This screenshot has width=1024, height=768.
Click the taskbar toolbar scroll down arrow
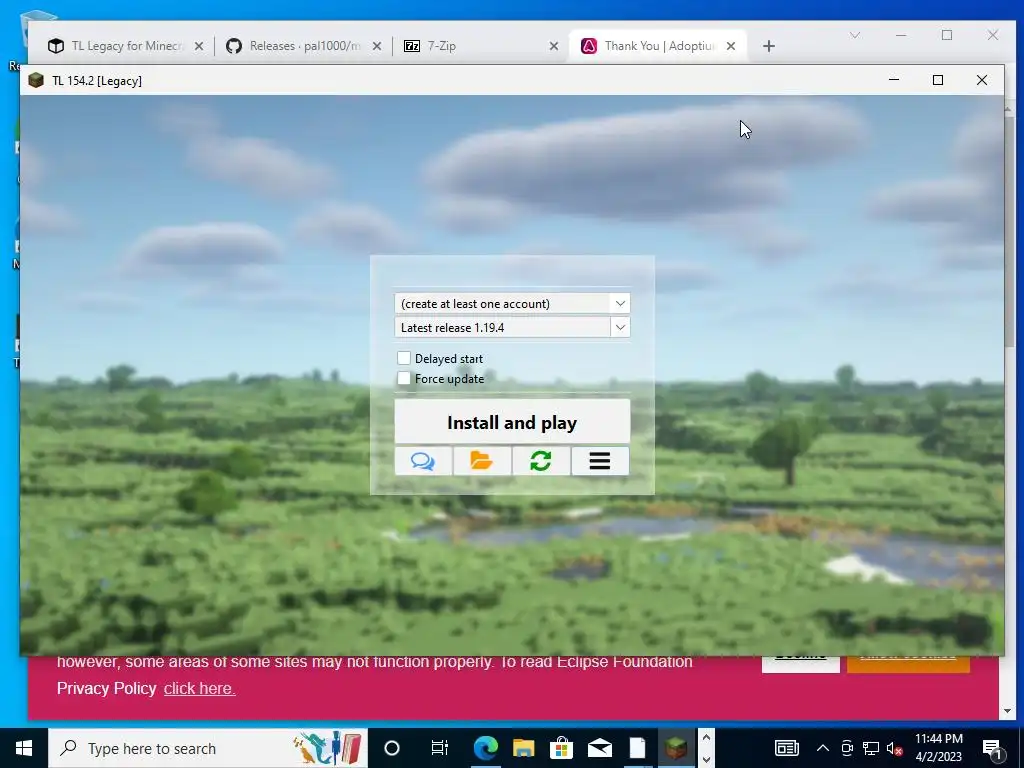point(706,759)
